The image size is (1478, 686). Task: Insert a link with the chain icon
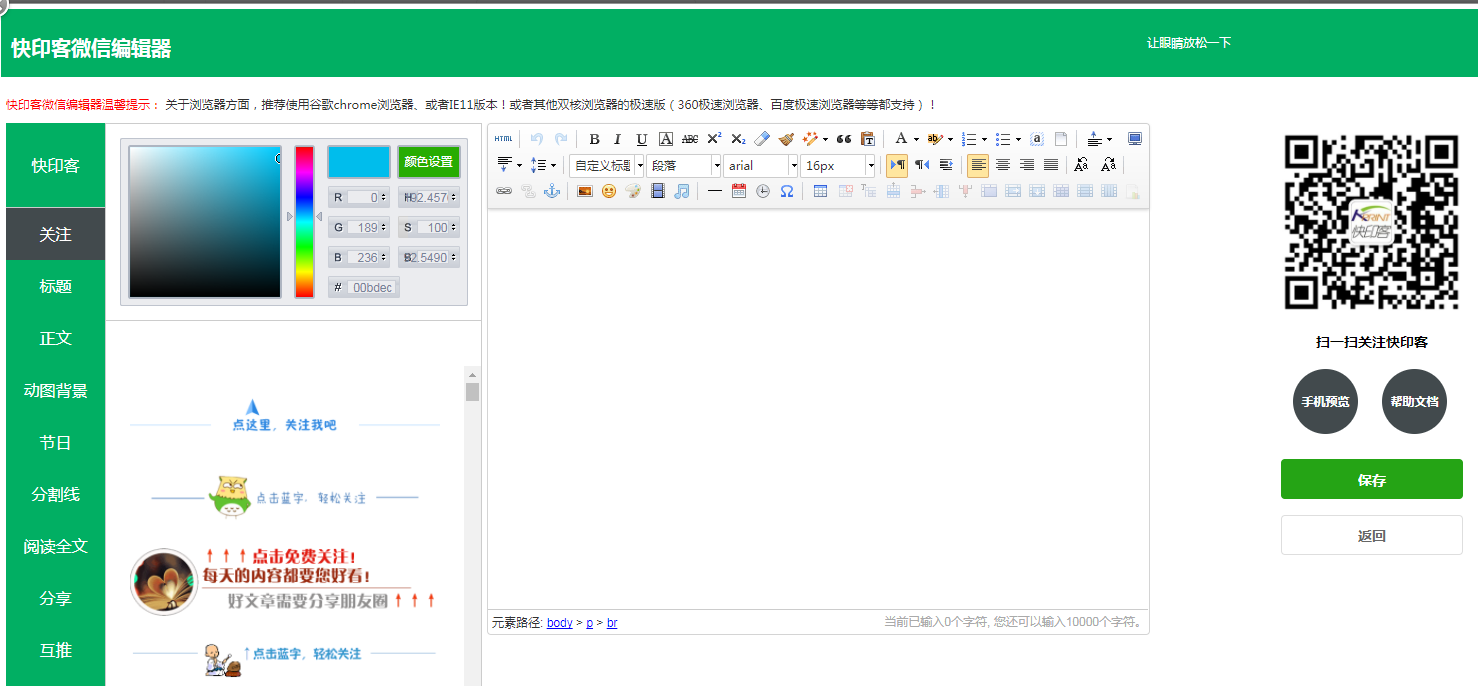point(503,191)
